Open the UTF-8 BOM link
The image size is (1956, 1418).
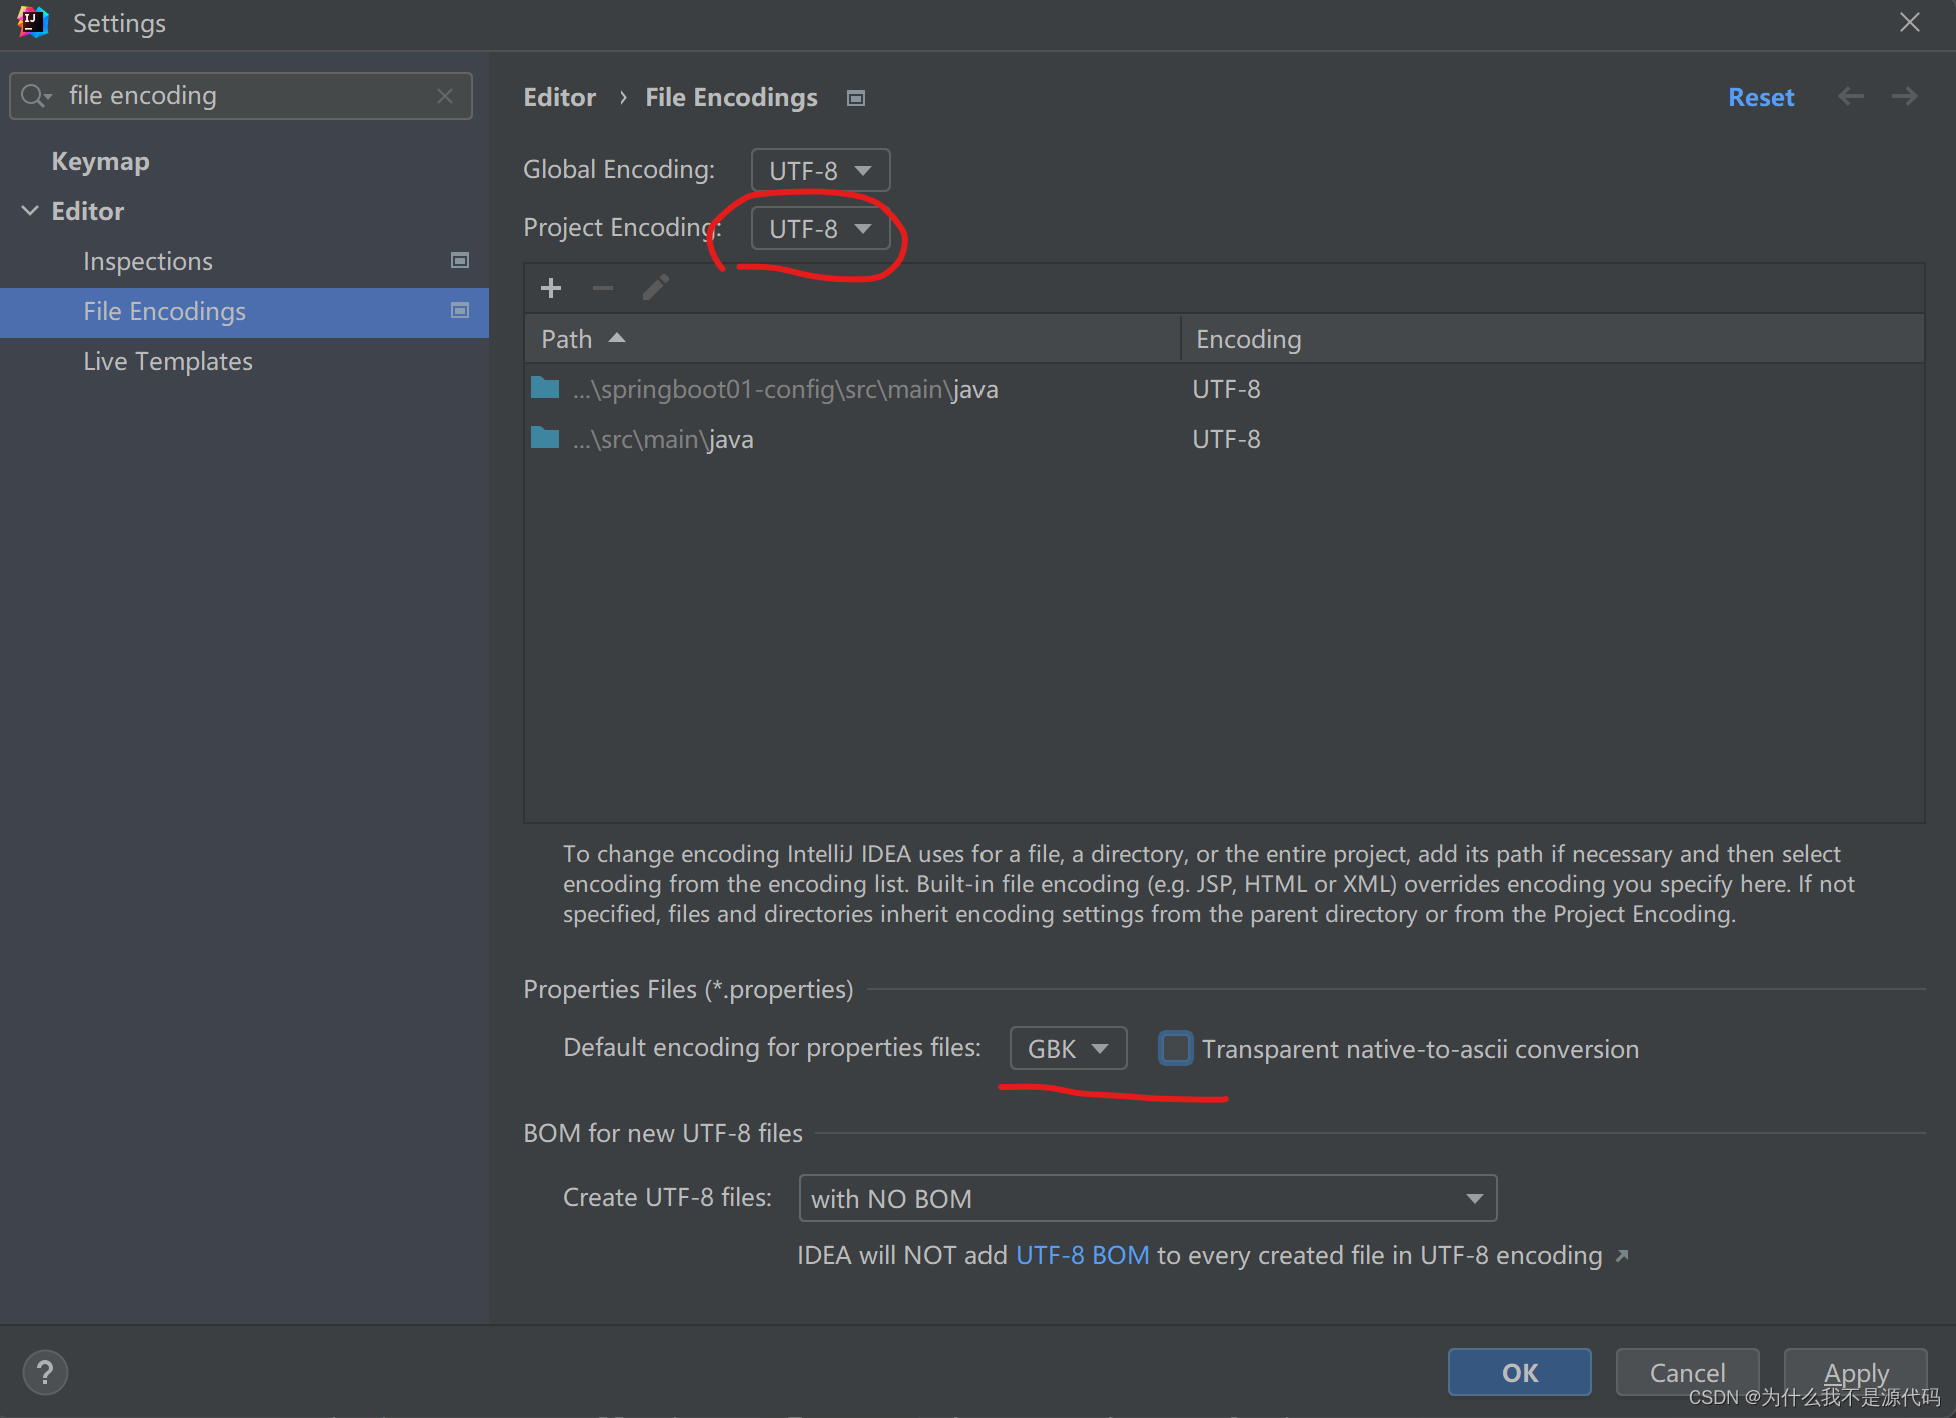pos(1082,1255)
